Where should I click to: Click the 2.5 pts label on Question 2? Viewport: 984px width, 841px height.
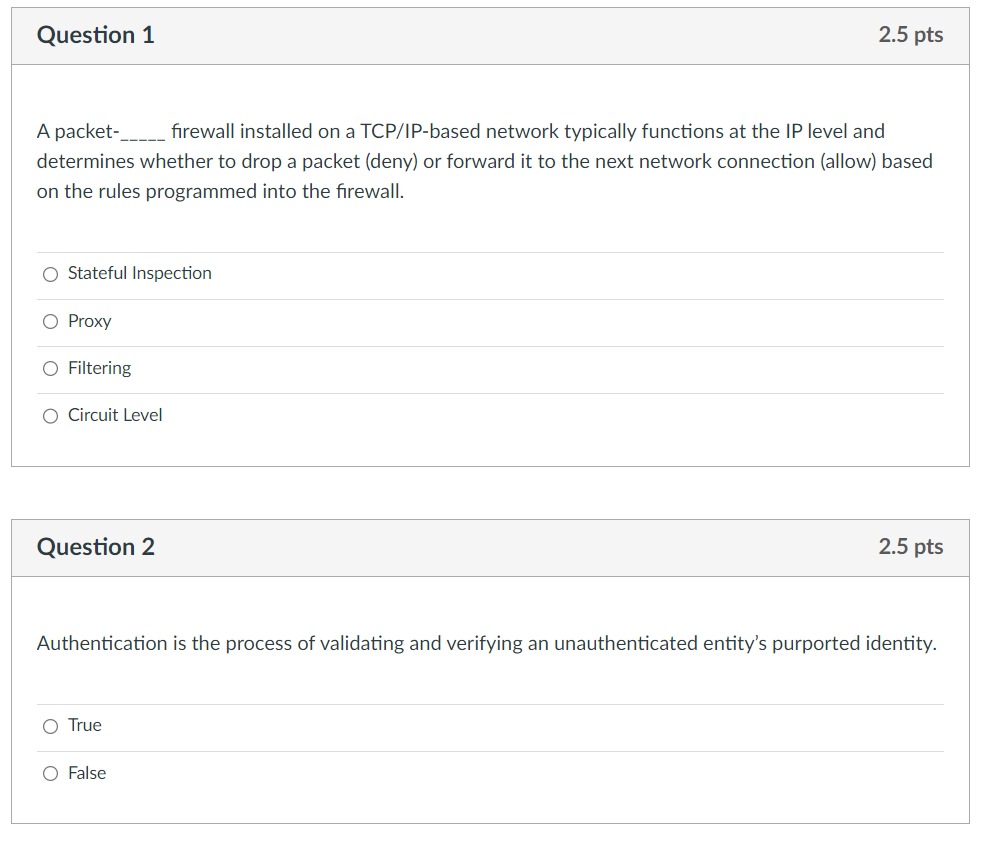(x=910, y=547)
